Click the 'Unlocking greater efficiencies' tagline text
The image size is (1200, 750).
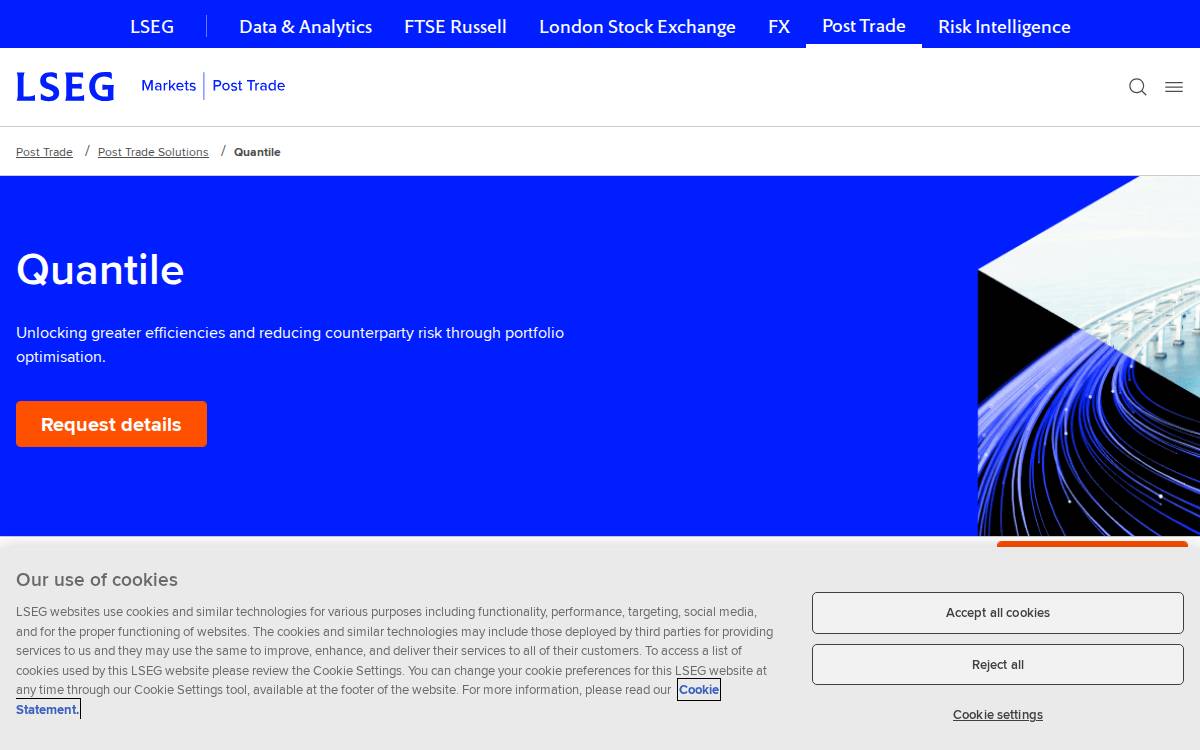coord(290,344)
